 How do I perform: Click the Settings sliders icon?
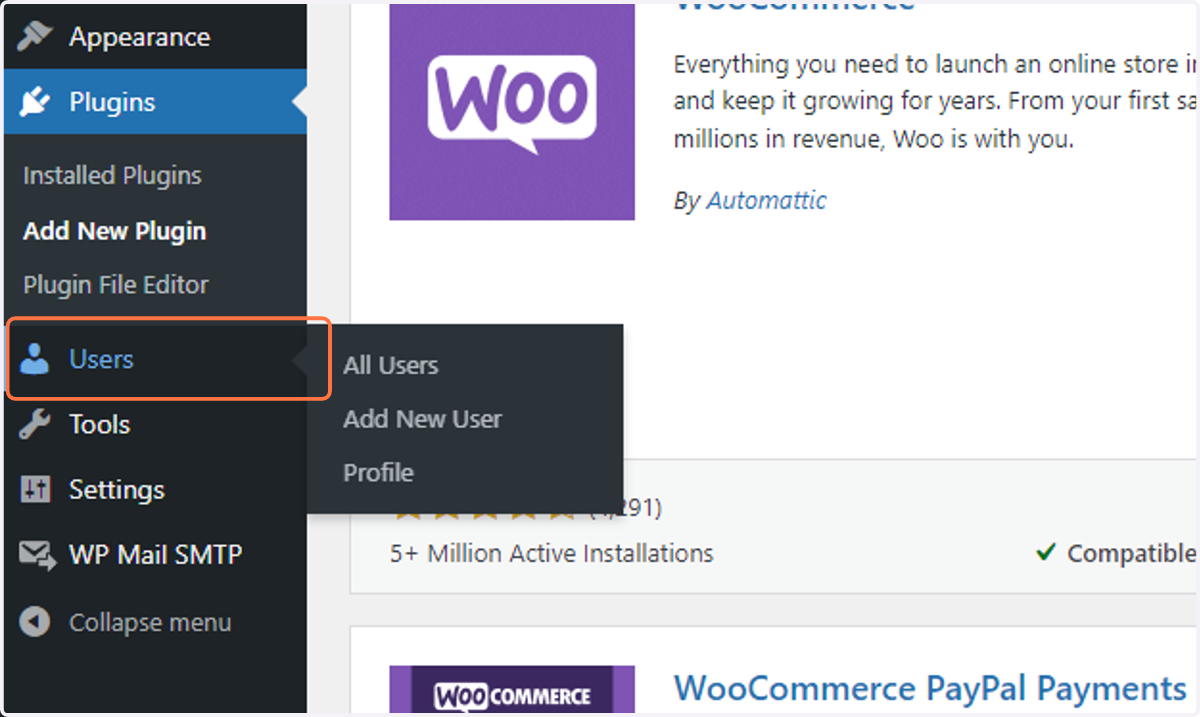35,490
